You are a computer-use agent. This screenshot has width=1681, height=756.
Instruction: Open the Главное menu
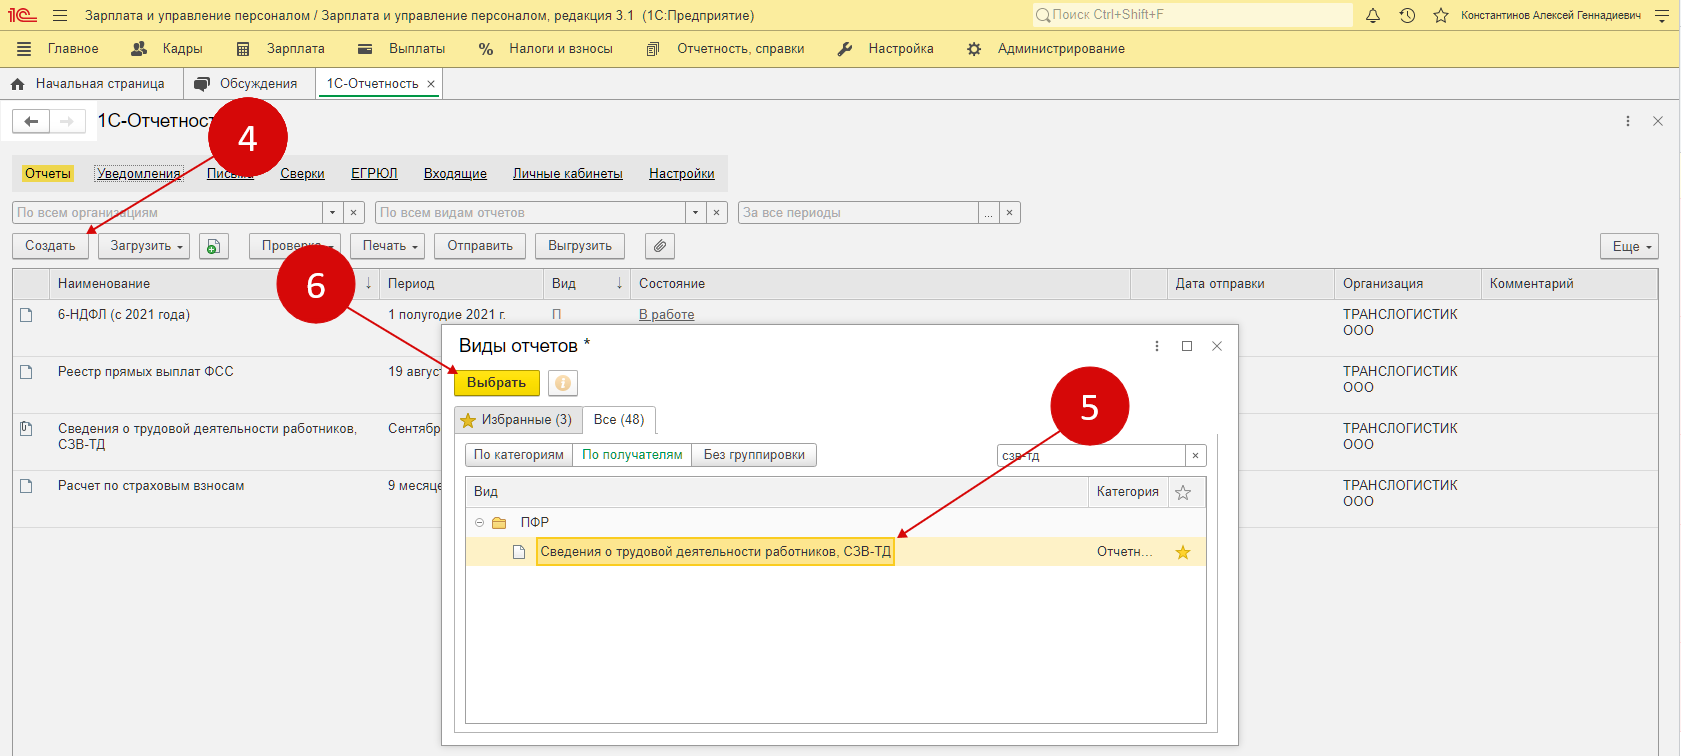pyautogui.click(x=73, y=49)
